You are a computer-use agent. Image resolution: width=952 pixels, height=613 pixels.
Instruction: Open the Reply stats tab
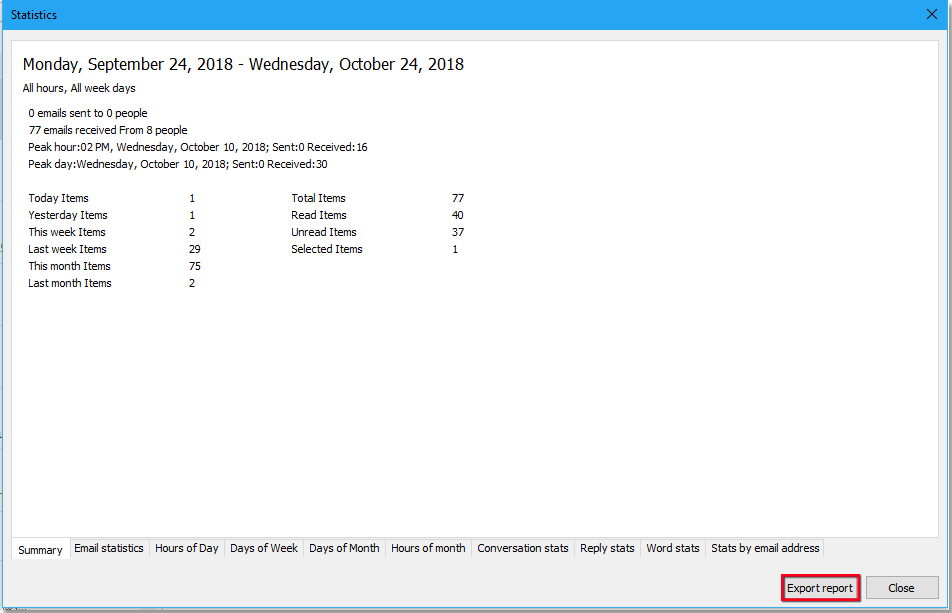pos(607,548)
